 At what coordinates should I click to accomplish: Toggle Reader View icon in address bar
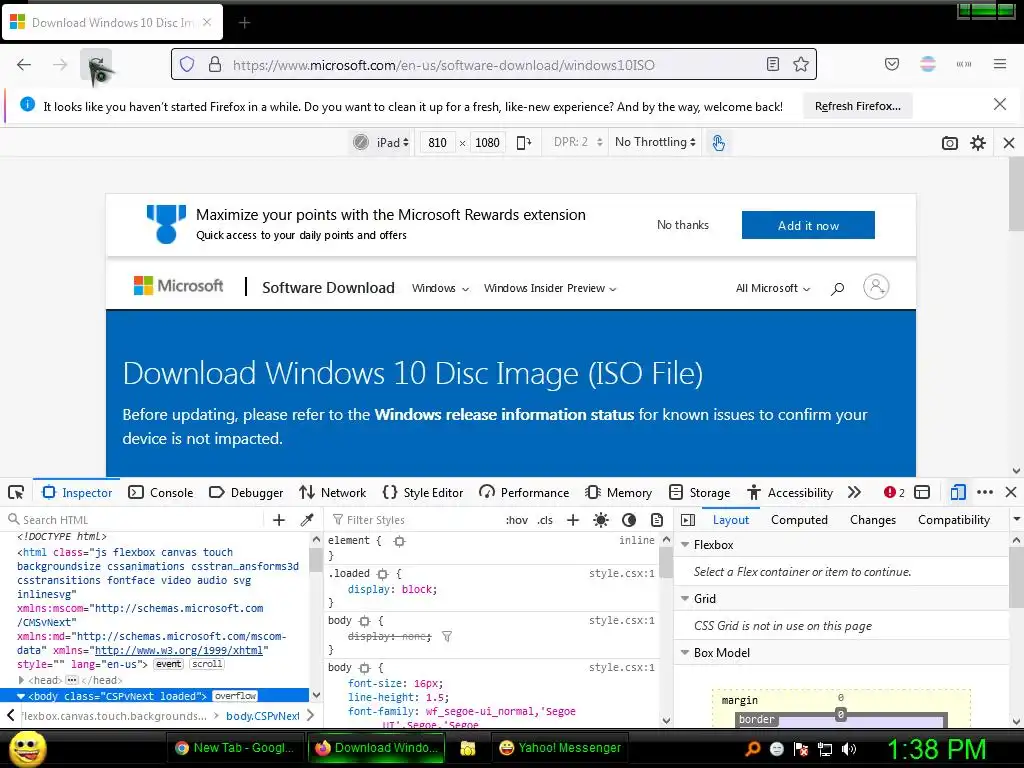coord(773,64)
